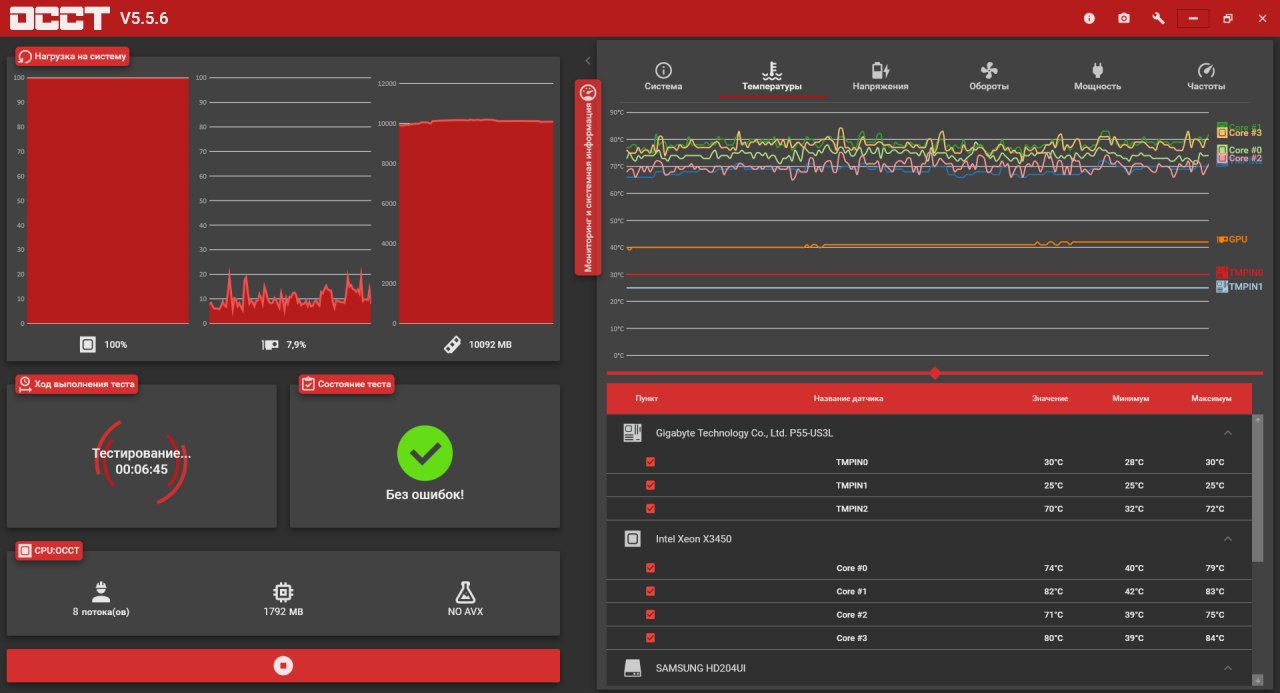The image size is (1280, 693).
Task: Click the Core #3 legend entry
Action: tap(1239, 133)
